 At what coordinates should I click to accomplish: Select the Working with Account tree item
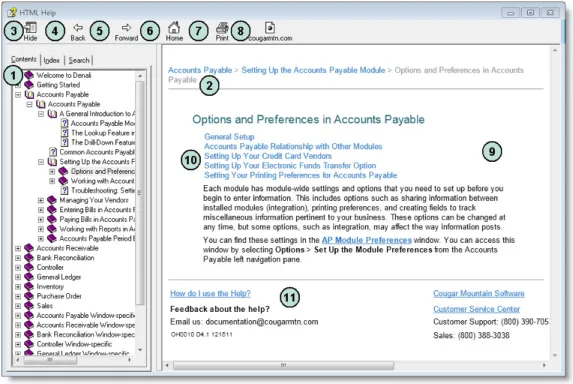(x=103, y=181)
